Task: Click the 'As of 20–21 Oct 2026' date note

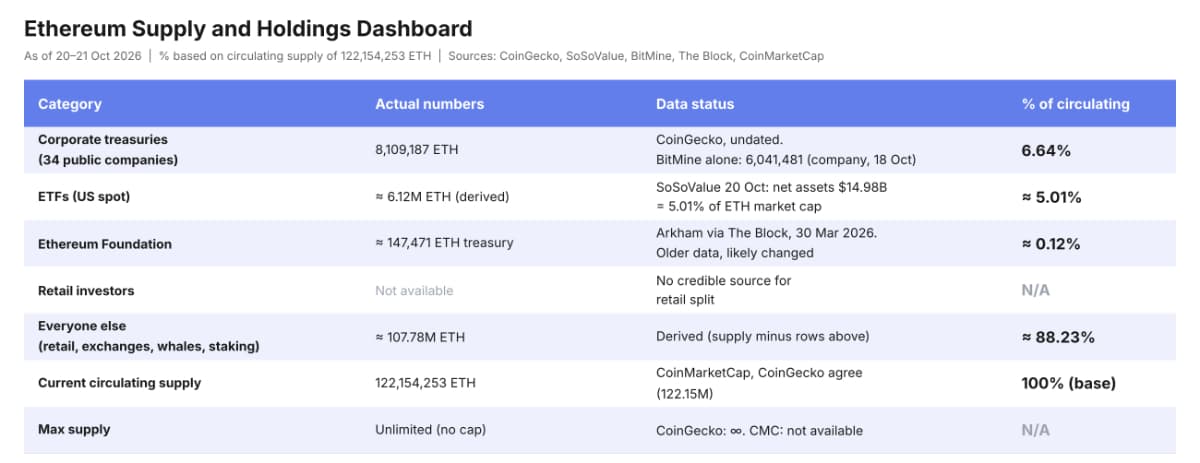Action: pos(83,56)
